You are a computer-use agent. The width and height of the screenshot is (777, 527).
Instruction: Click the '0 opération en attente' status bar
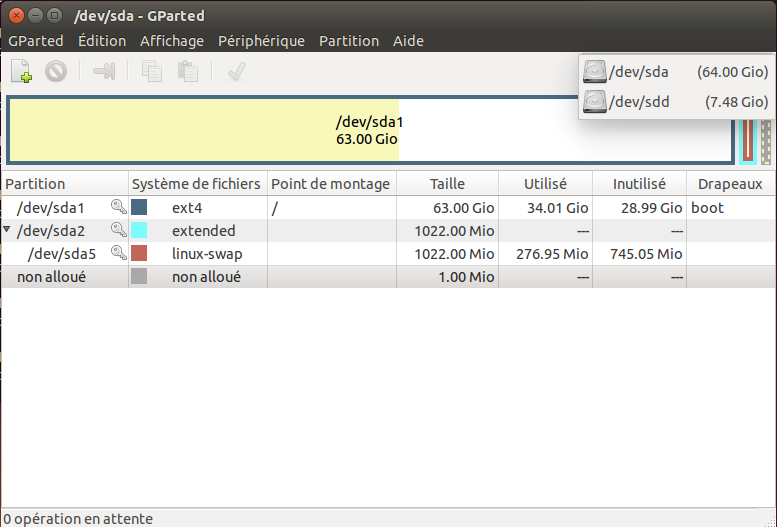click(78, 519)
